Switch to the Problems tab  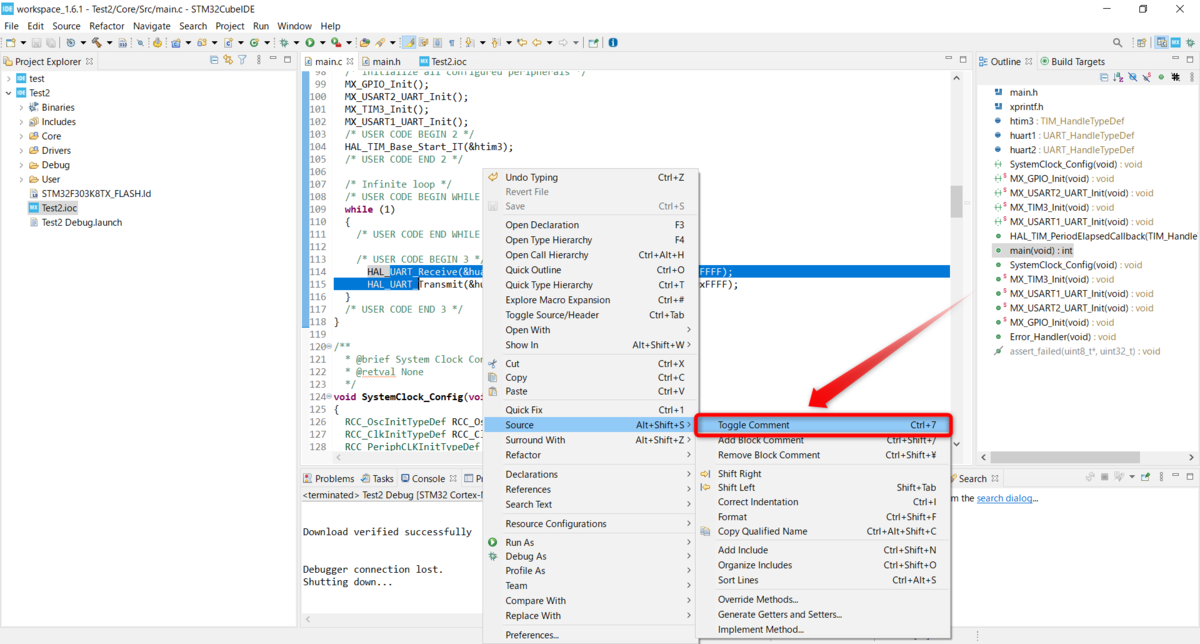tap(328, 479)
